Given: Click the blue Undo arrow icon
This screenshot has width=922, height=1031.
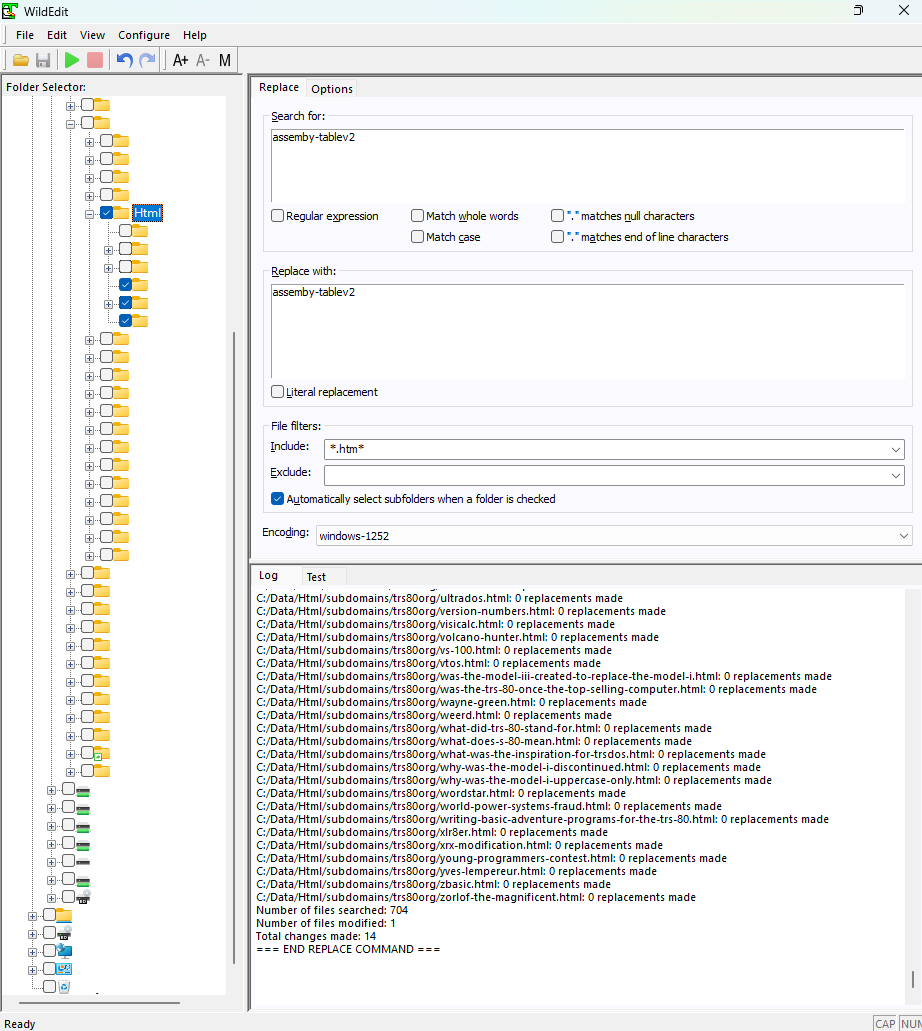Looking at the screenshot, I should (124, 60).
